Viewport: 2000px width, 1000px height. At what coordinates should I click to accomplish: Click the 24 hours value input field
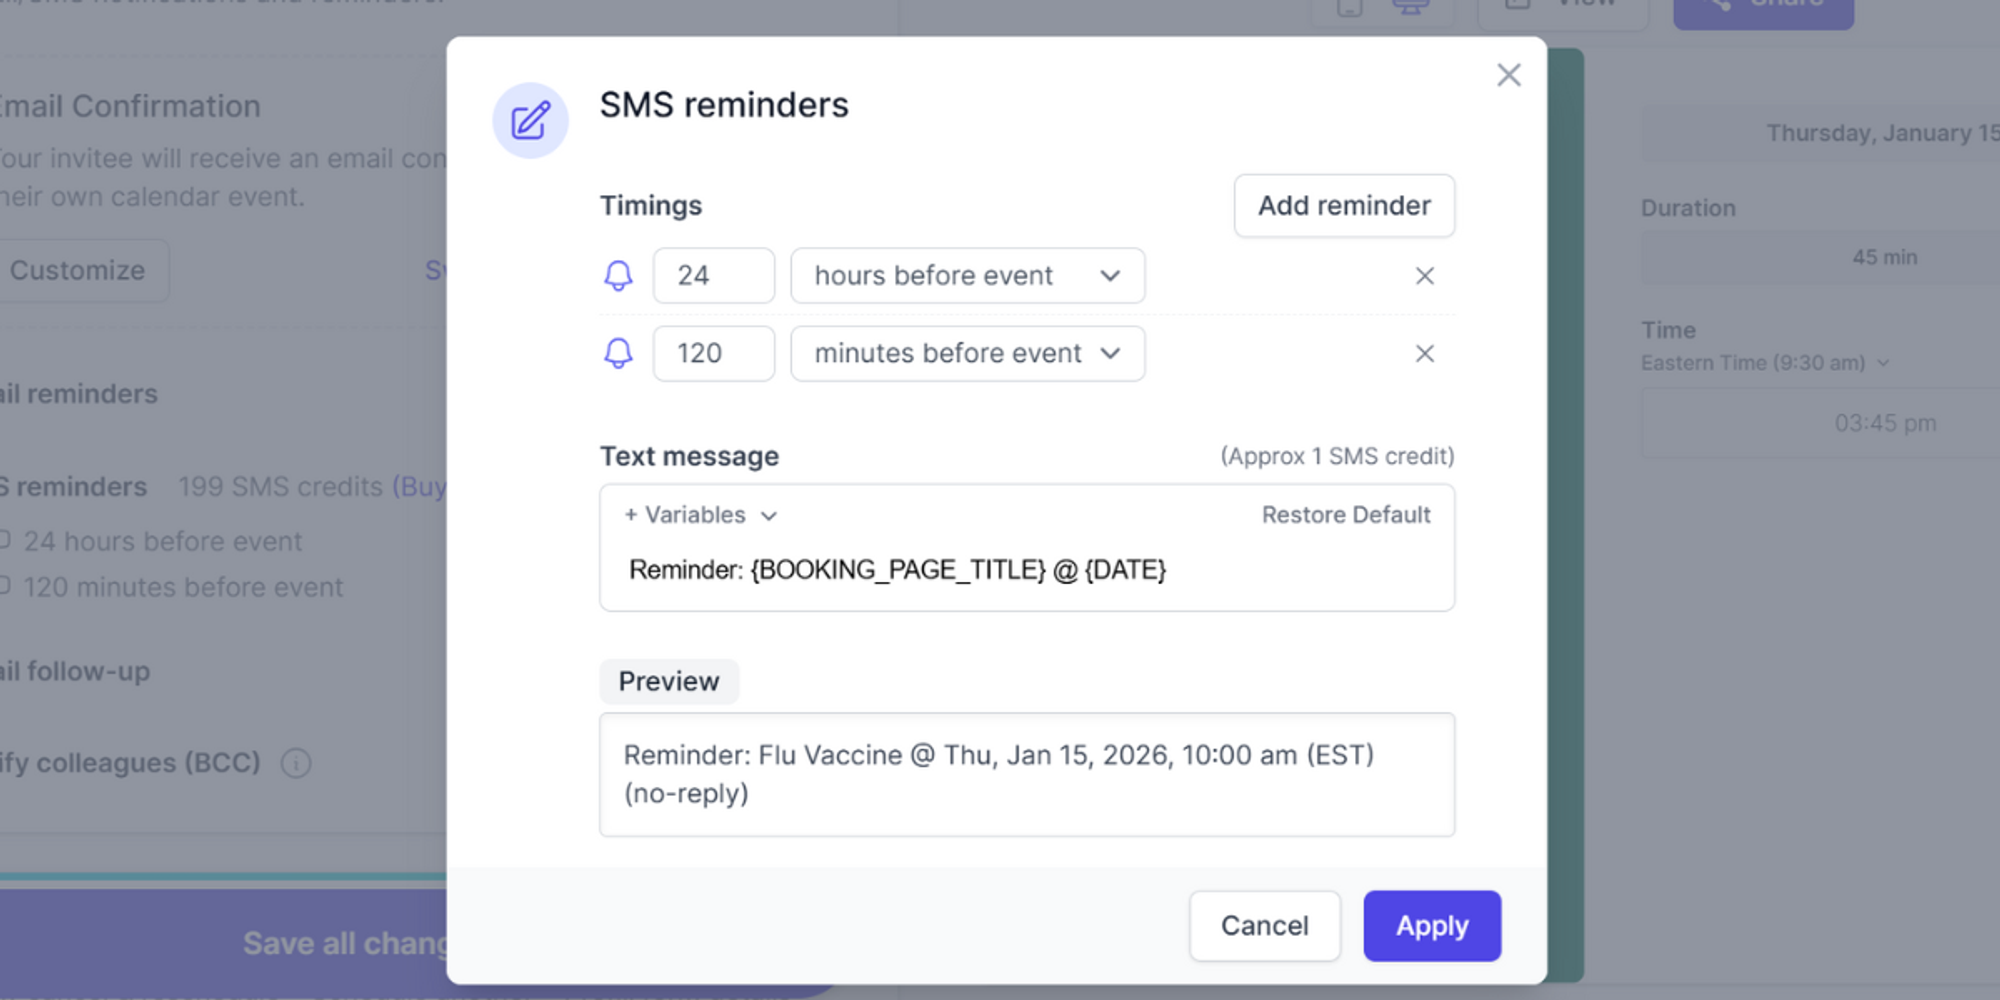click(714, 276)
